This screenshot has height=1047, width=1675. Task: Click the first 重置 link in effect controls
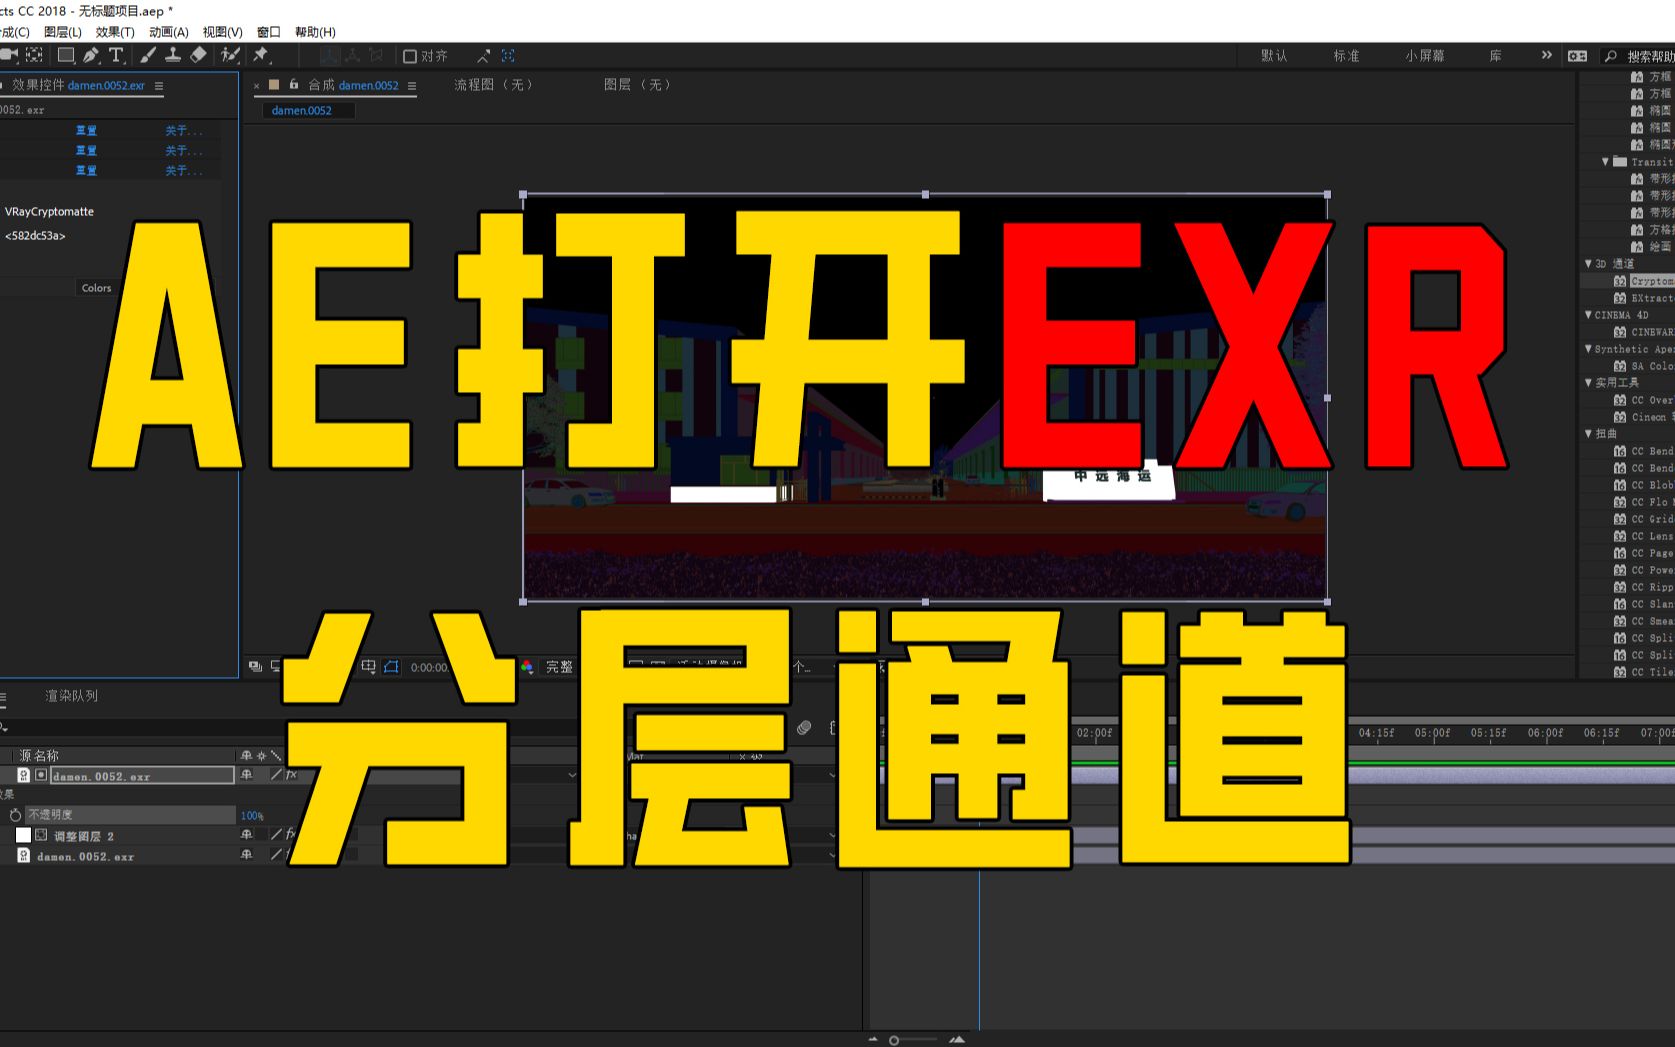pos(87,131)
